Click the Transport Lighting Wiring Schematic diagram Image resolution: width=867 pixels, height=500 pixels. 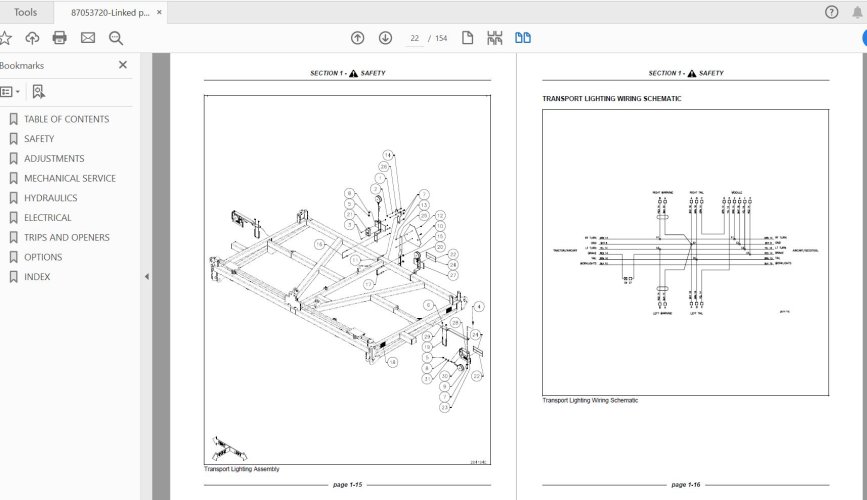pos(686,252)
